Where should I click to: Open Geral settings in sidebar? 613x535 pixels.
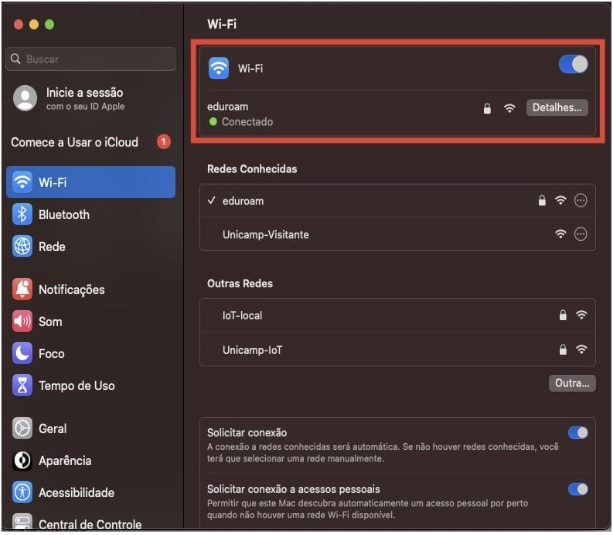click(x=91, y=429)
